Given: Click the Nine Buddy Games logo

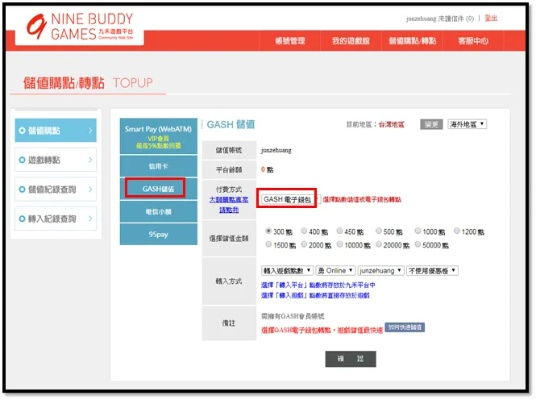Looking at the screenshot, I should pyautogui.click(x=80, y=27).
